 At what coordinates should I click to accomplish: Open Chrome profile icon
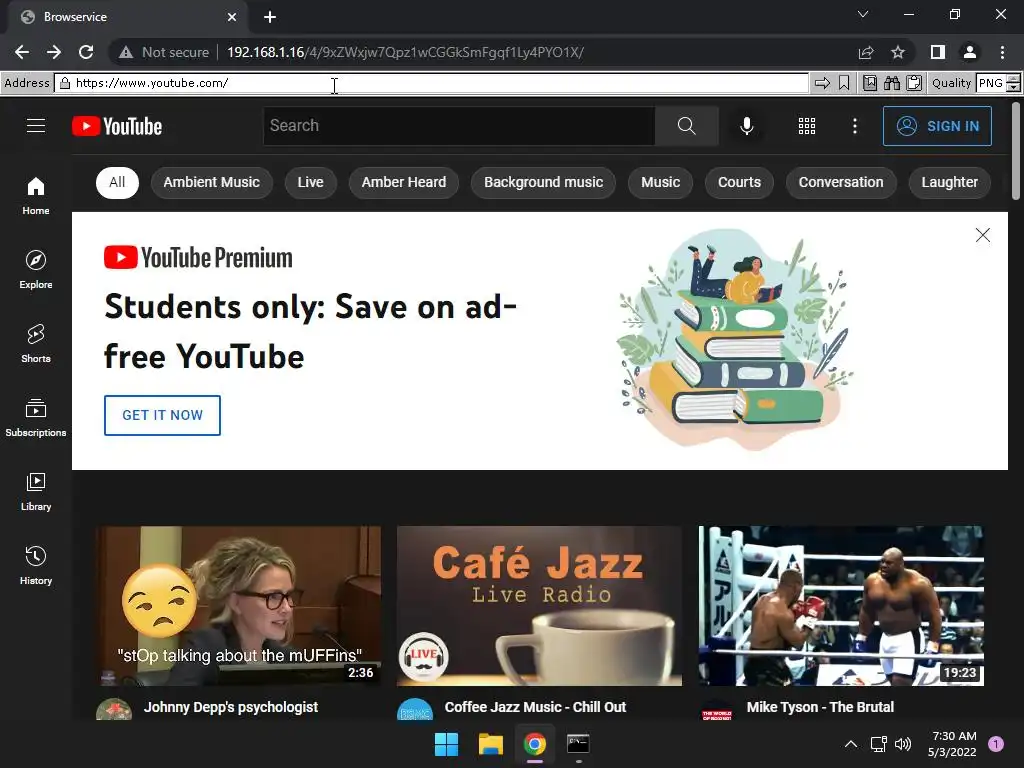[970, 52]
